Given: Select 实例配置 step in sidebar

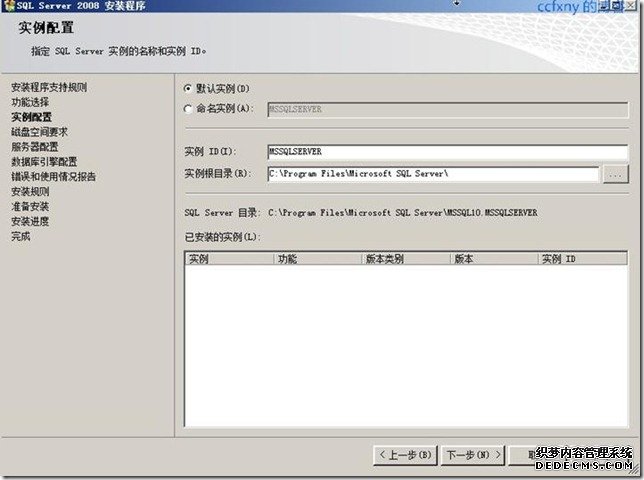Looking at the screenshot, I should tap(32, 117).
